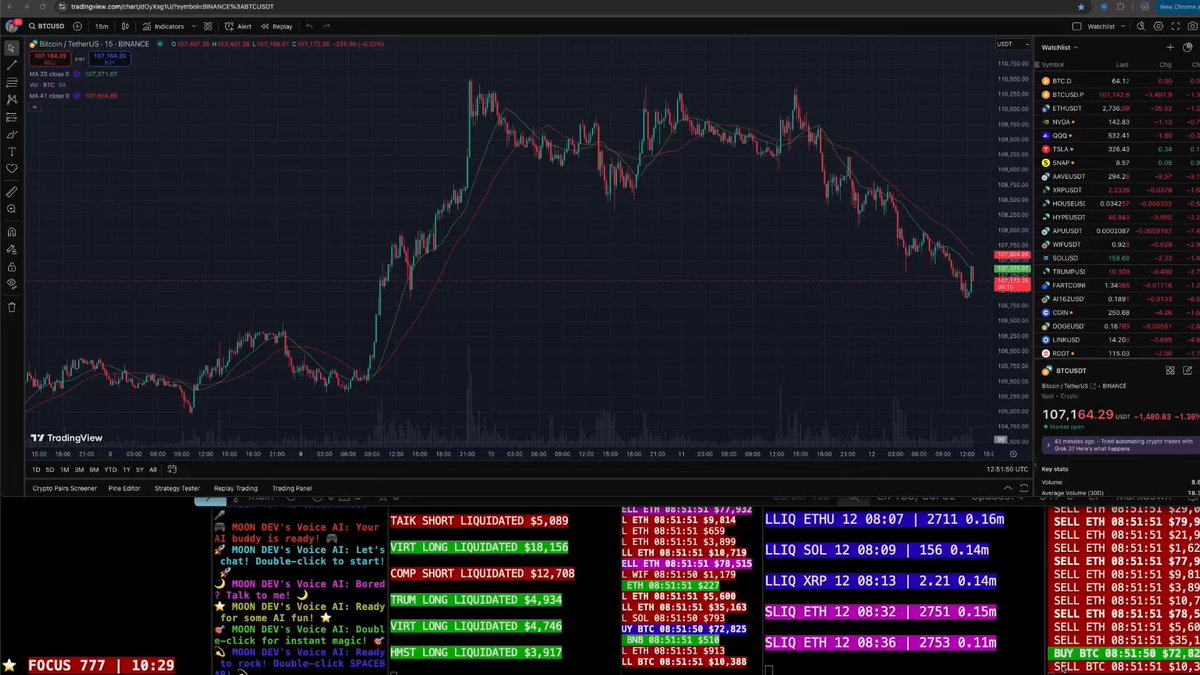Toggle the layout checkbox beside Watchlist
The image size is (1200, 675).
(x=1078, y=27)
